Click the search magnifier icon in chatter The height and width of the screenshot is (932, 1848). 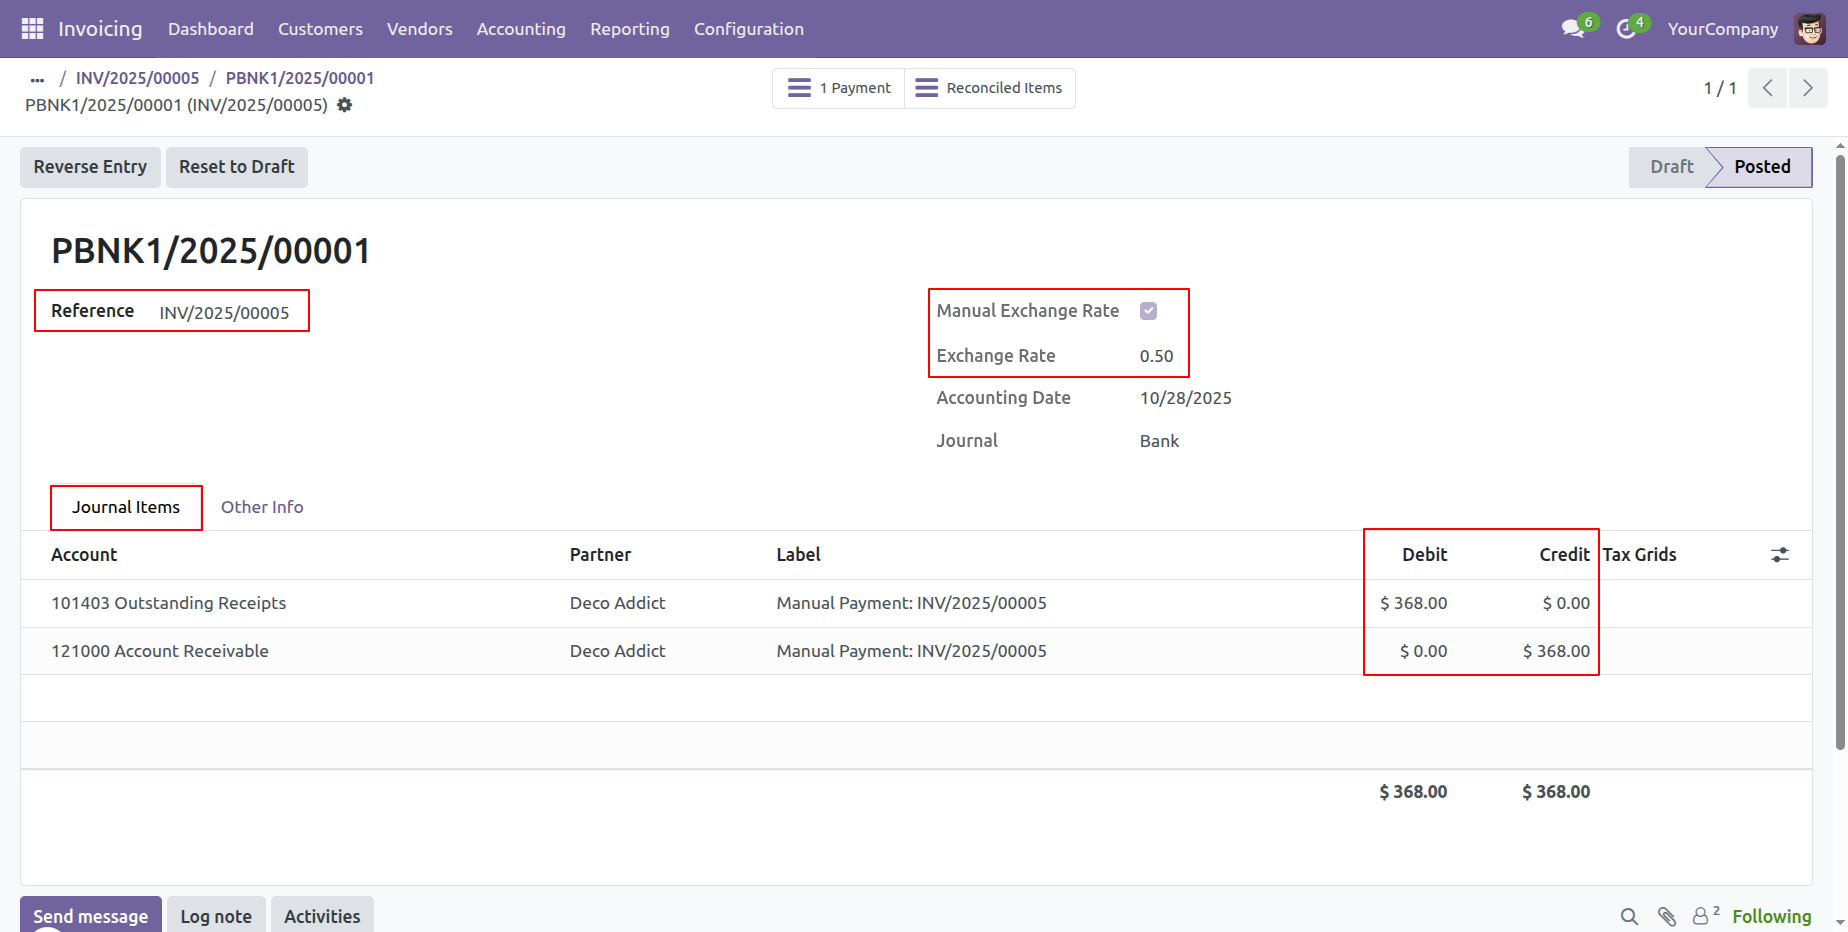(x=1629, y=916)
